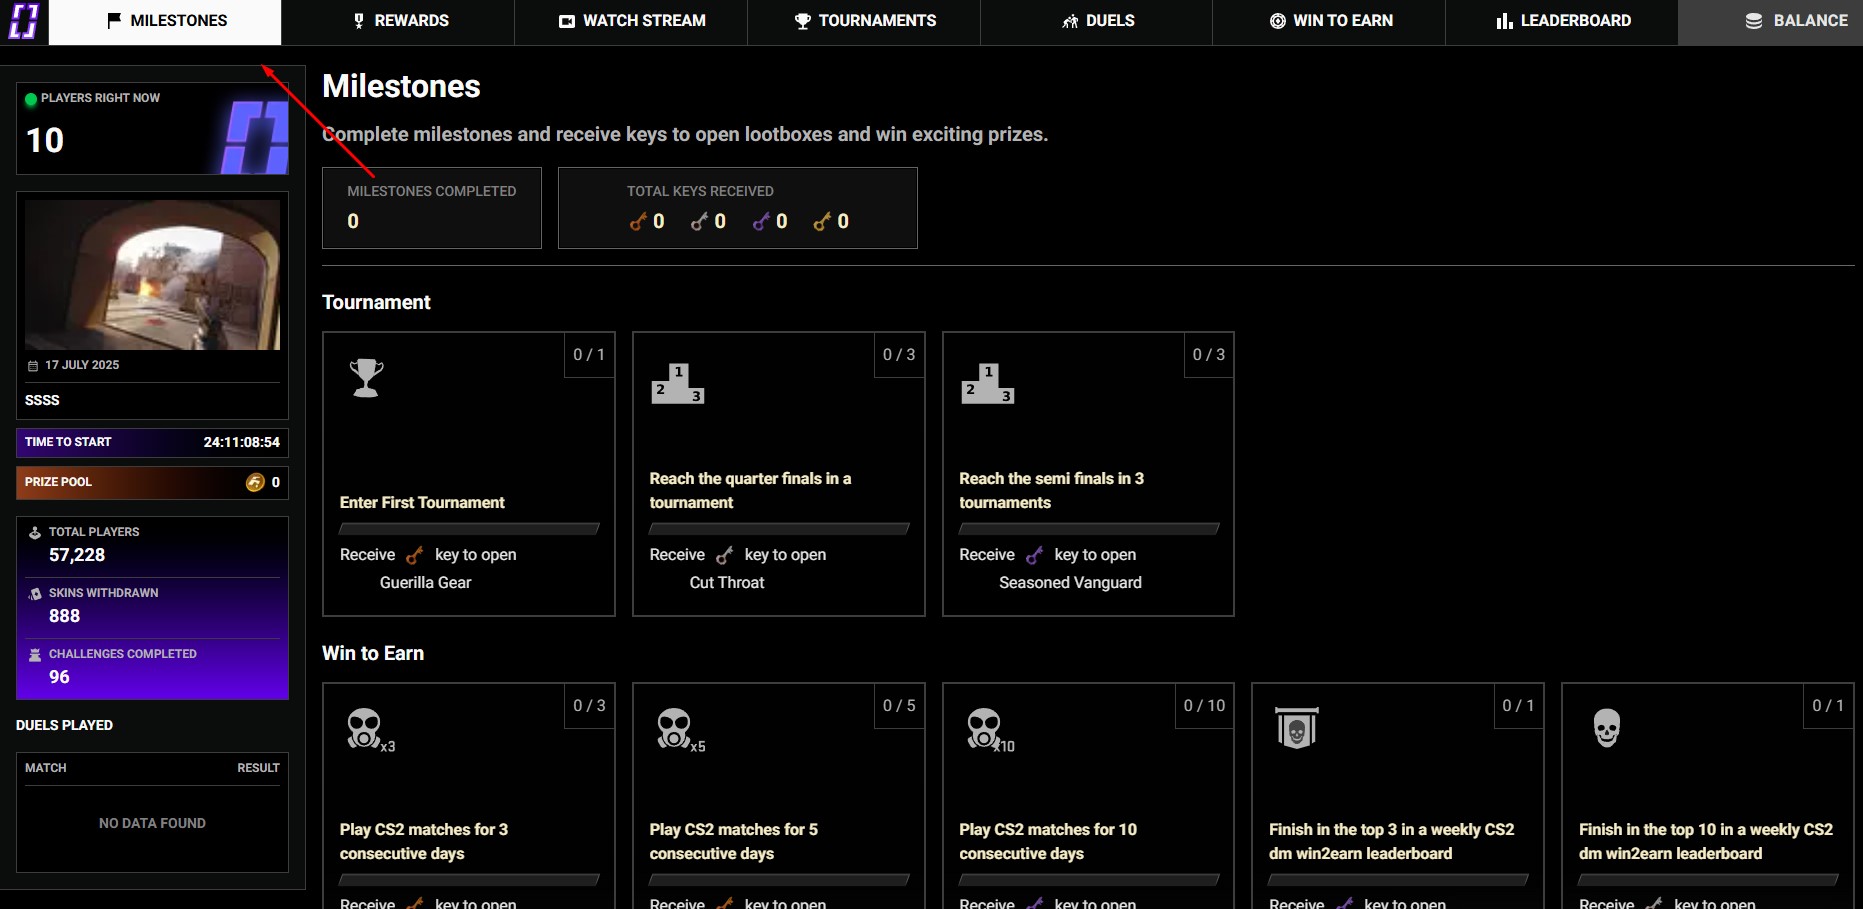Click the skull icon for top 10 leaderboard
The height and width of the screenshot is (909, 1863).
tap(1606, 728)
